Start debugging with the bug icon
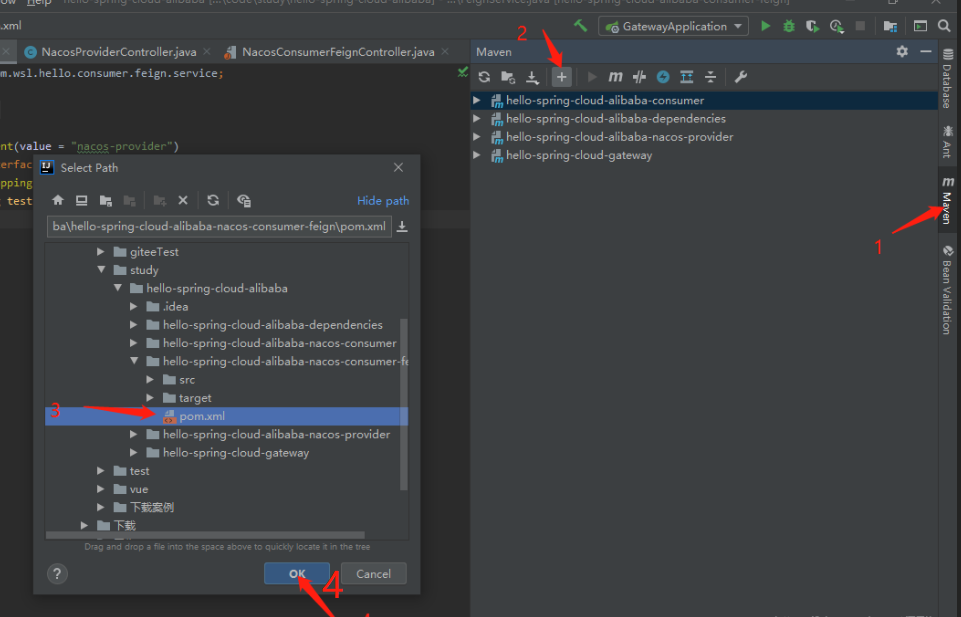This screenshot has height=617, width=961. tap(789, 26)
